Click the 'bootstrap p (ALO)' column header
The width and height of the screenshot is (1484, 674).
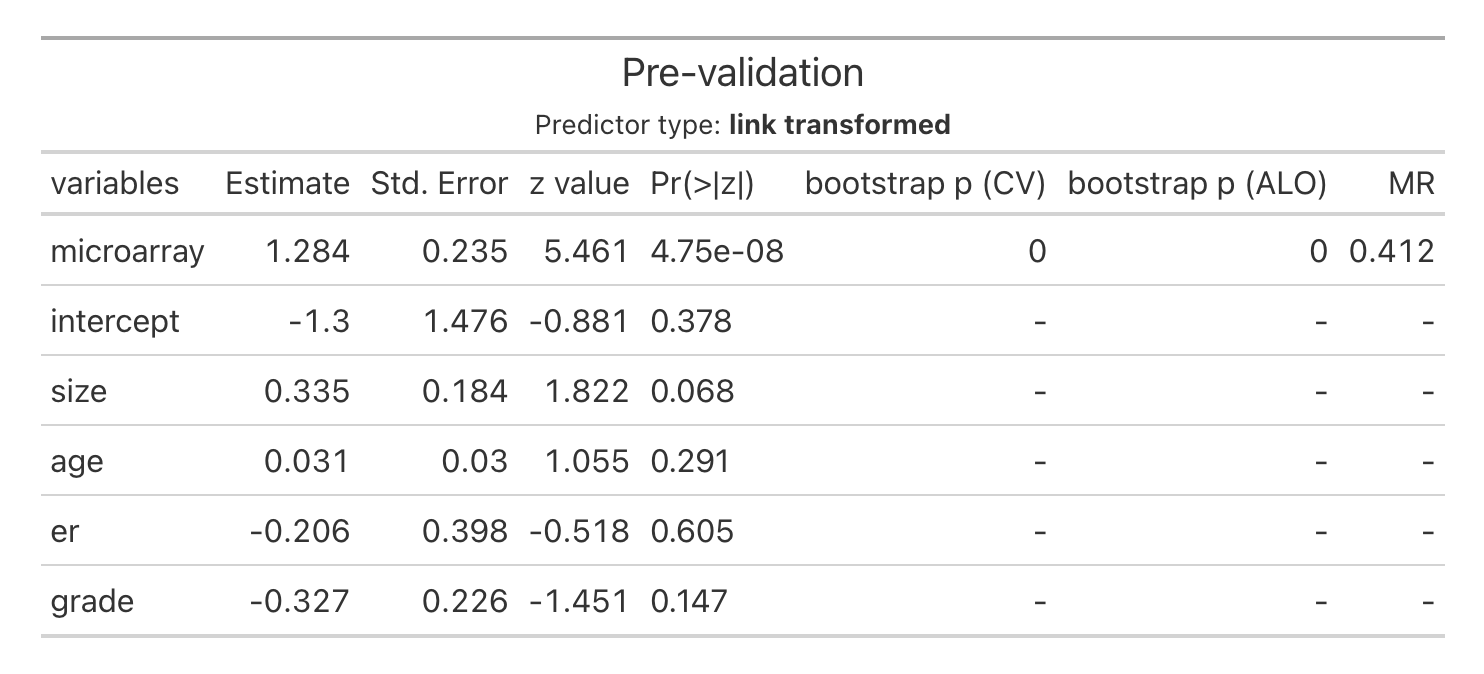point(1197,183)
